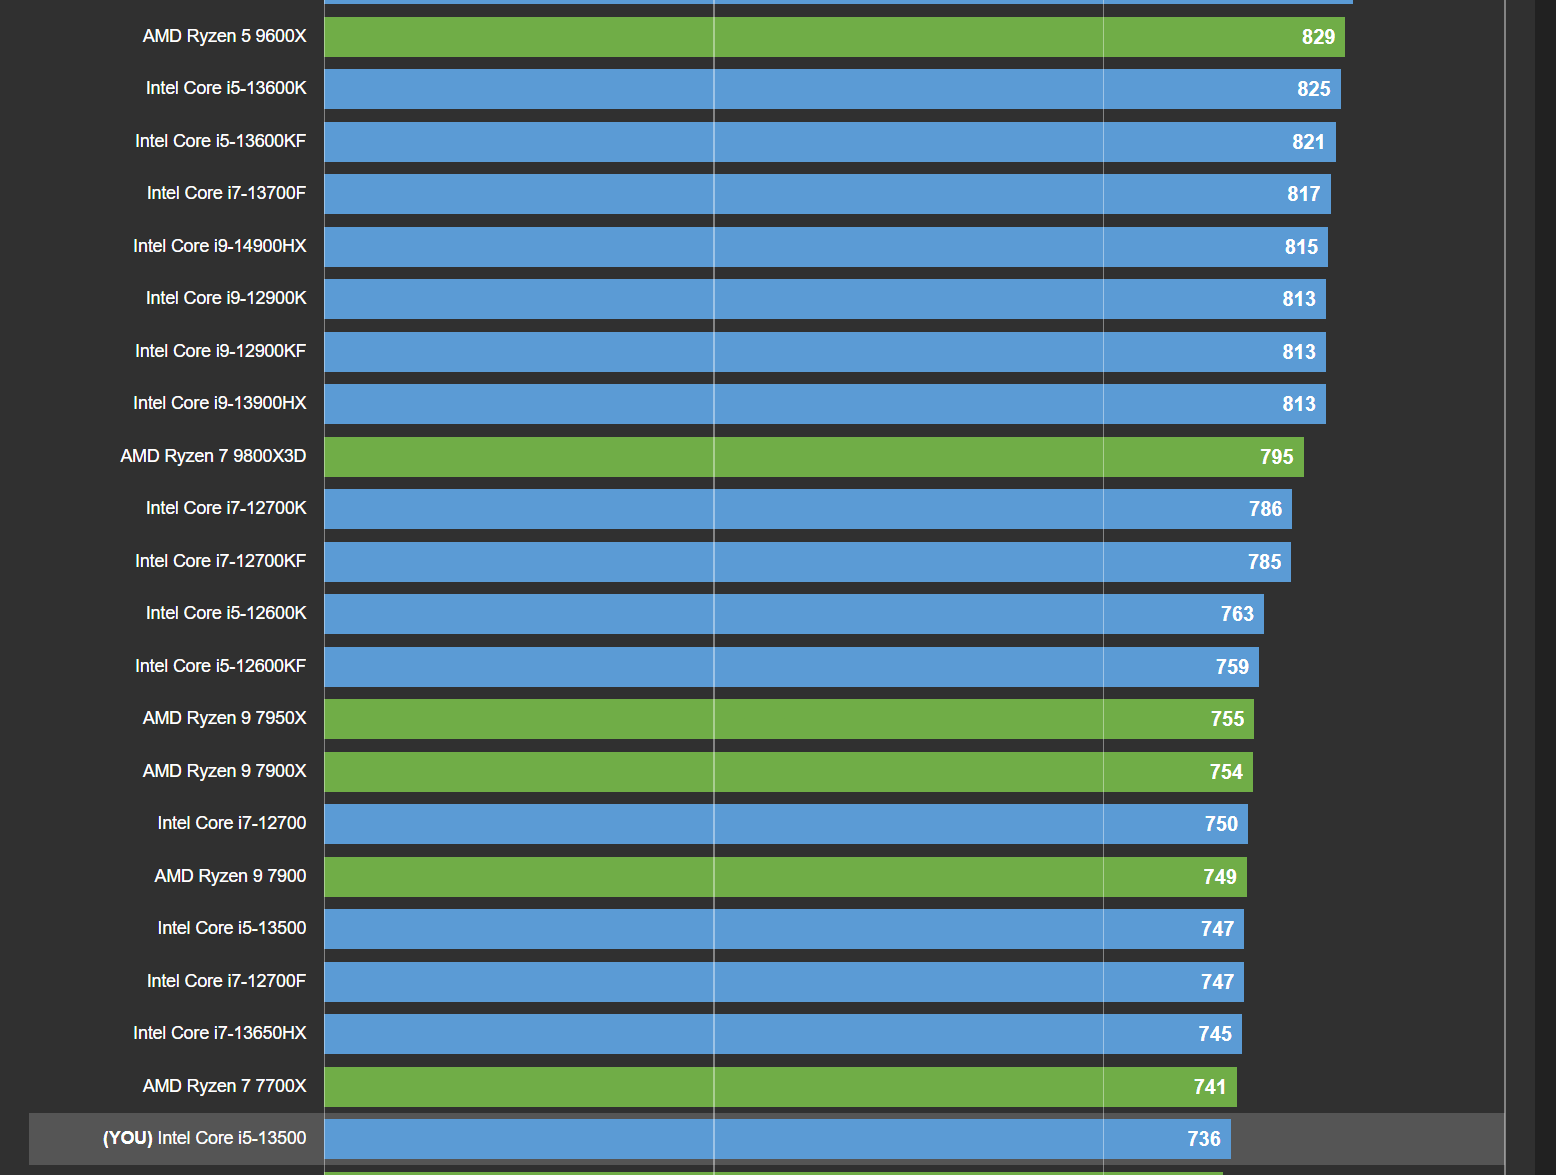
Task: Select the Intel Core i7-13650HX label
Action: tap(219, 1033)
